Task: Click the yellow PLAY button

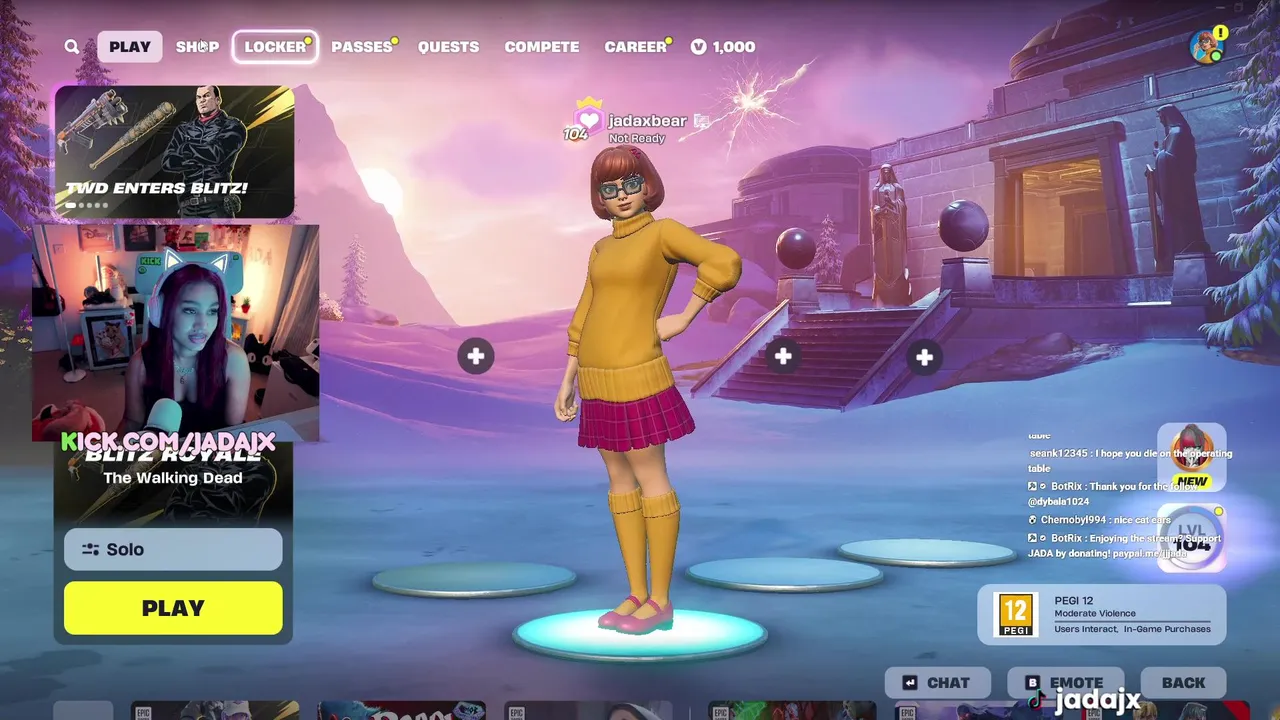Action: click(x=173, y=608)
